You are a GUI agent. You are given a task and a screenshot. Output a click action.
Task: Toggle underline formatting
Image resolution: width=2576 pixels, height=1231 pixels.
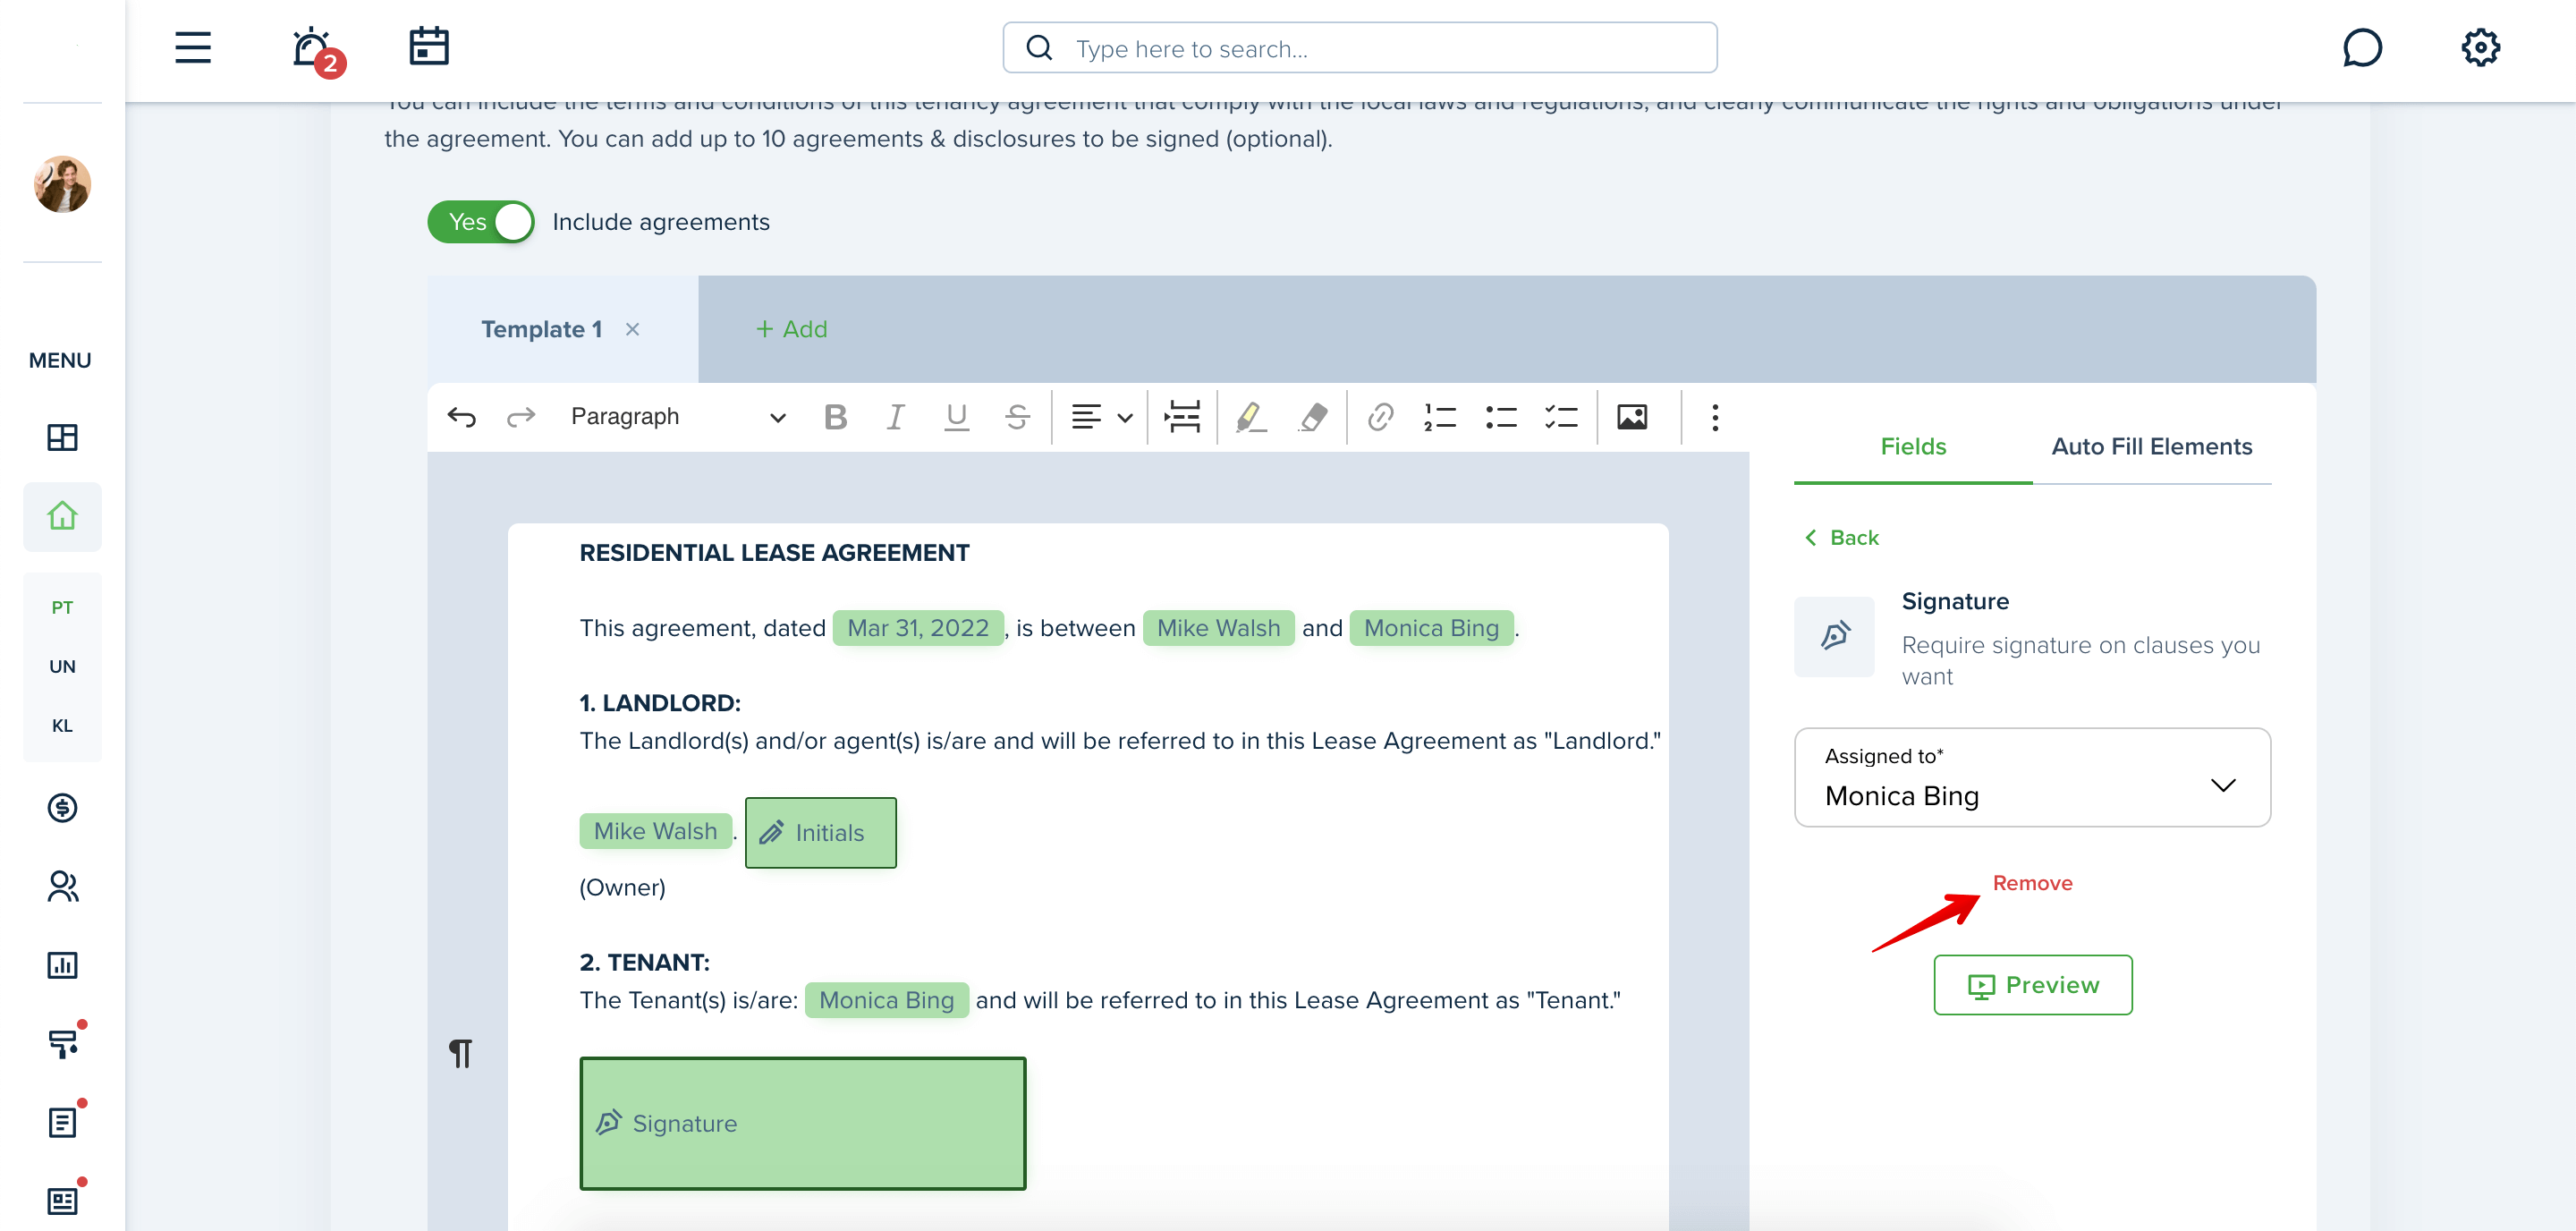[x=956, y=417]
